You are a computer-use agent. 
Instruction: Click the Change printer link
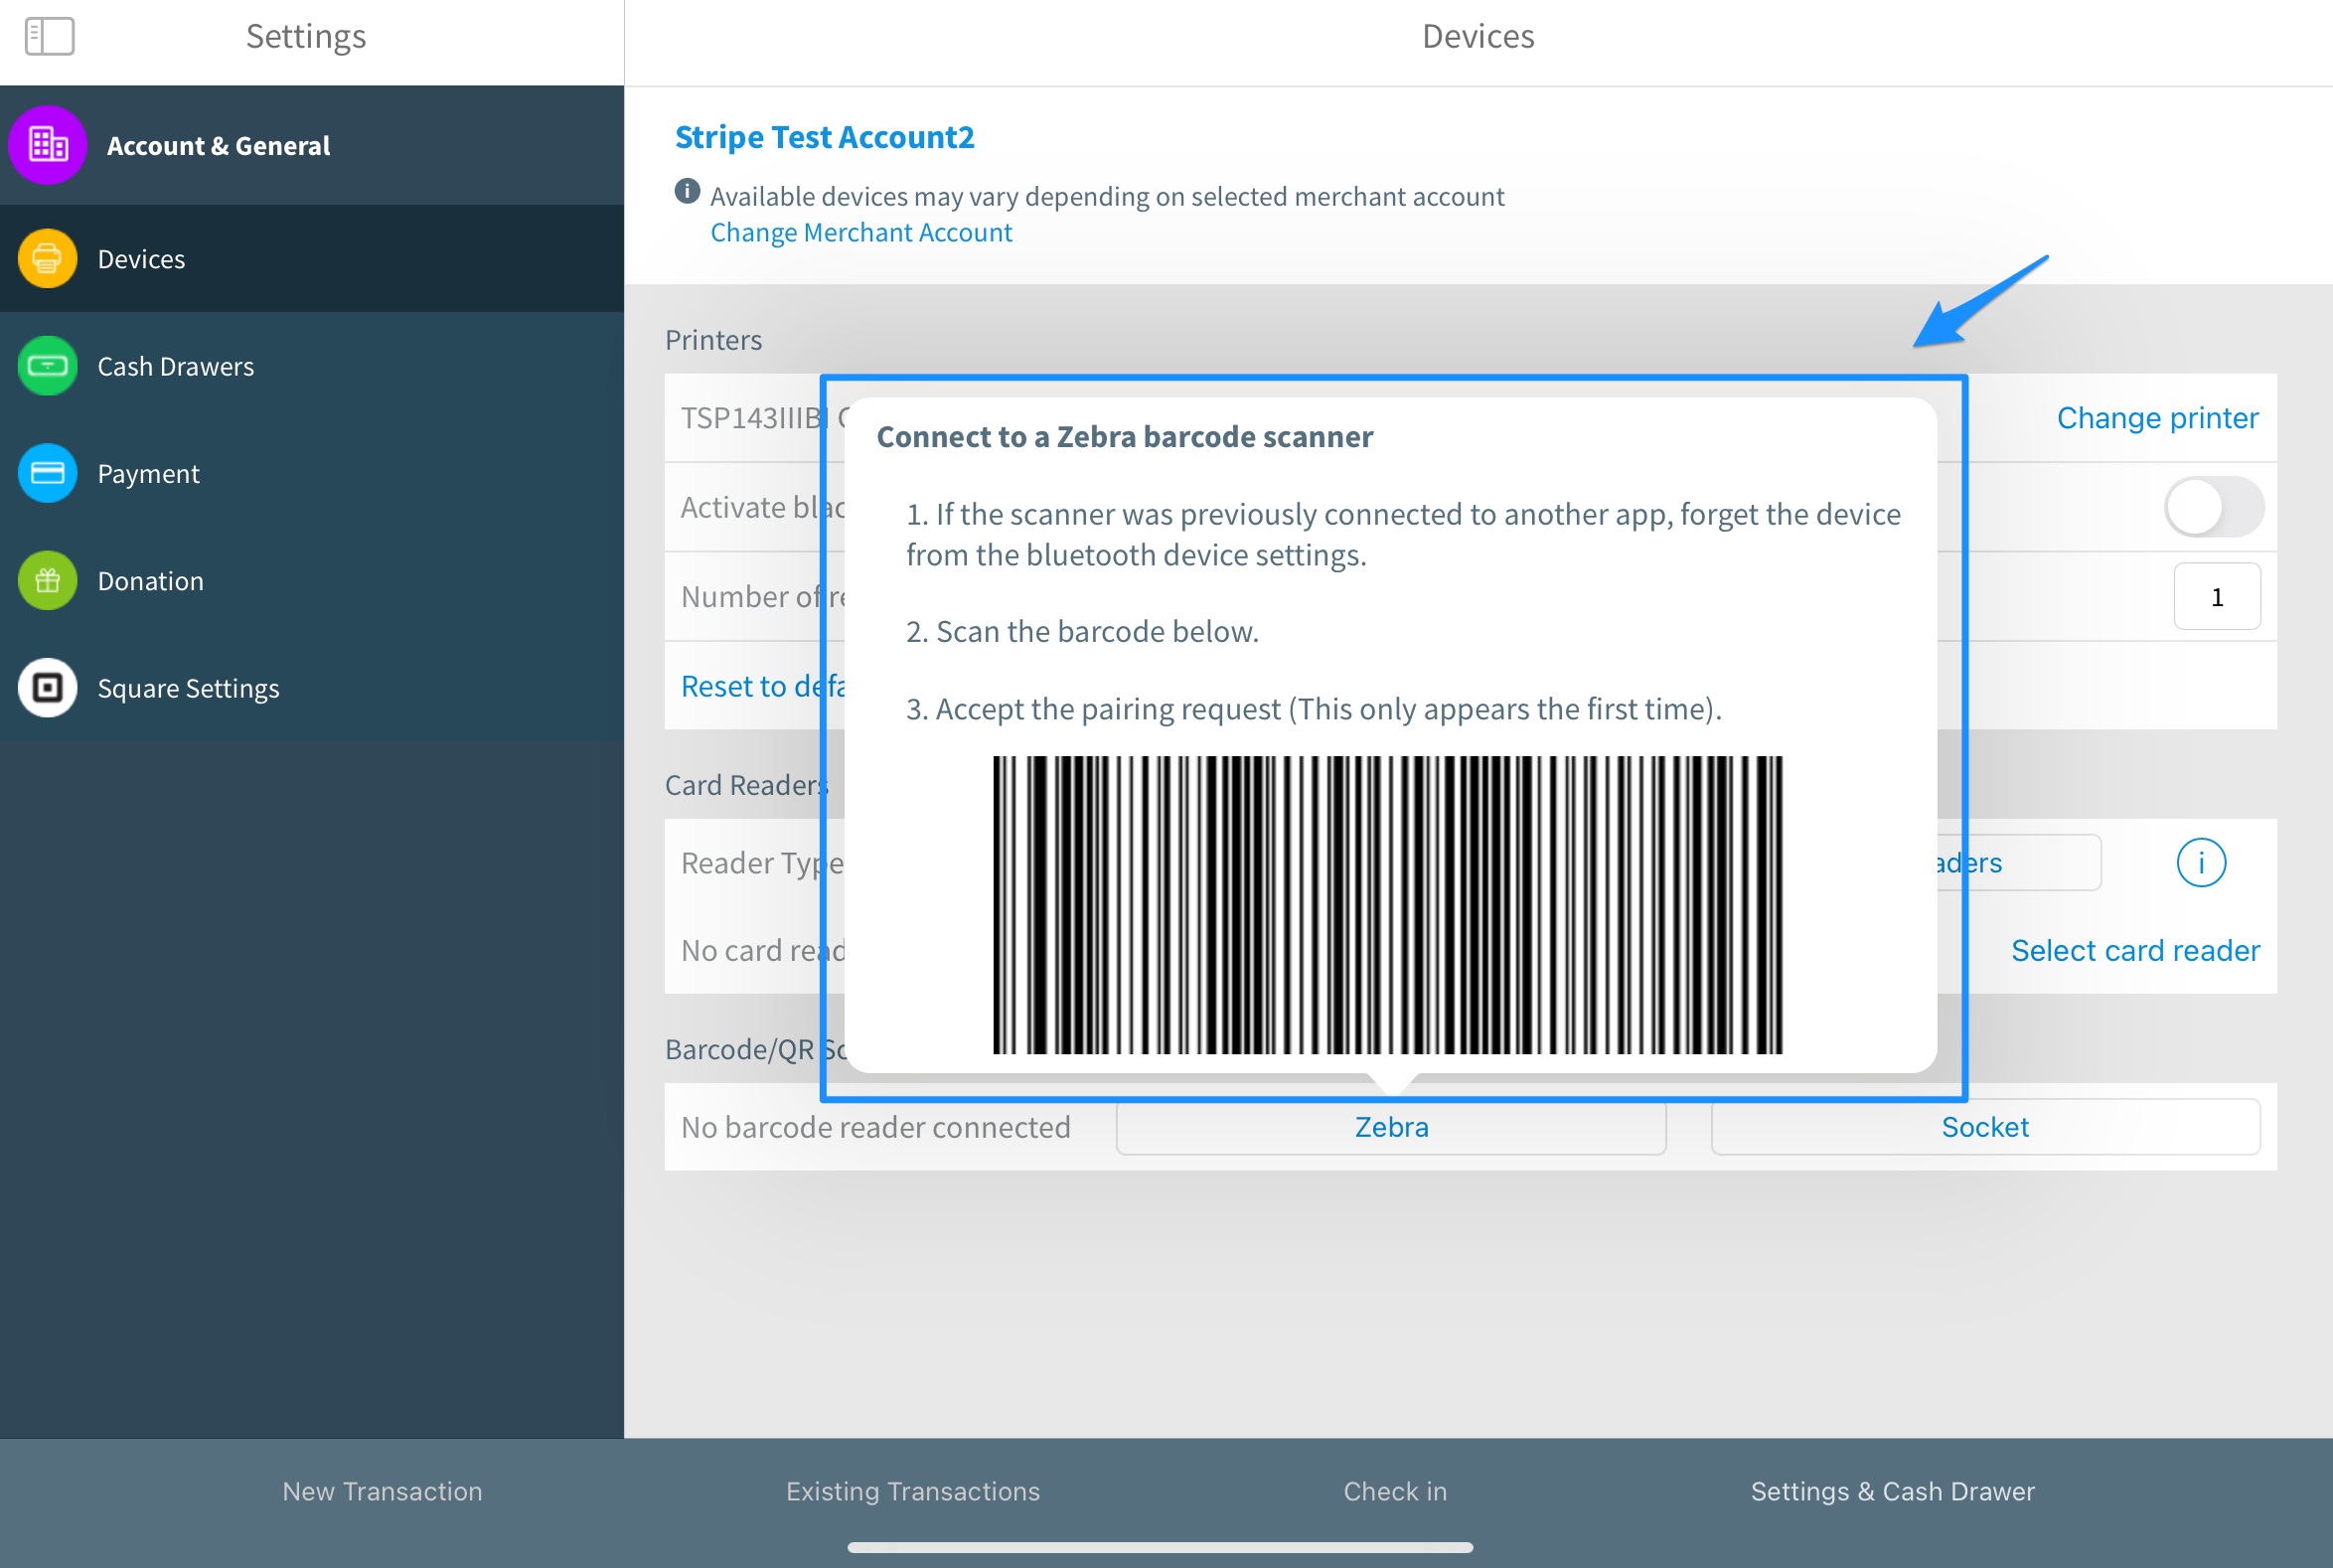pos(2157,417)
